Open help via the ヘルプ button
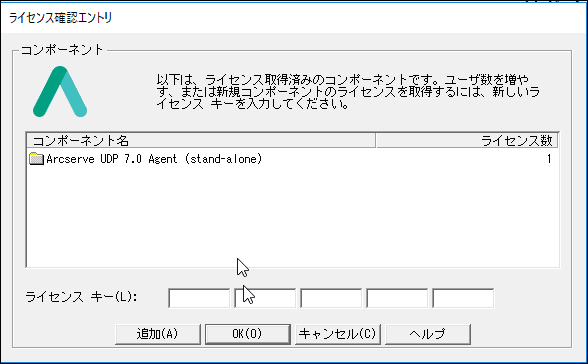 point(428,334)
